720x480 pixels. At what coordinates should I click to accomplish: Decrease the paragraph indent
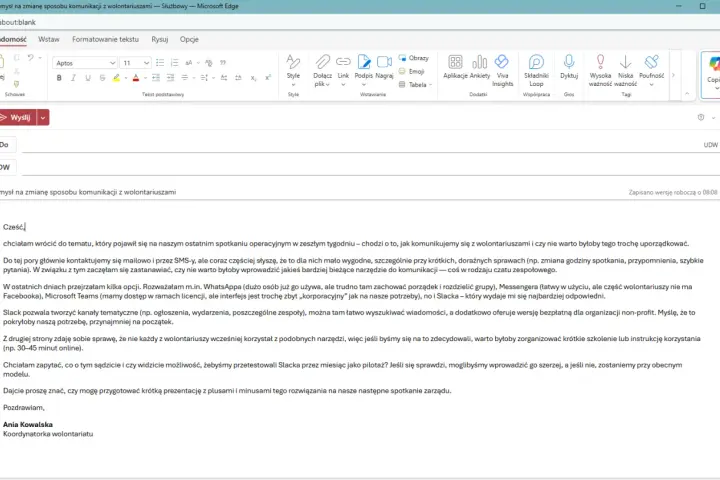[156, 78]
